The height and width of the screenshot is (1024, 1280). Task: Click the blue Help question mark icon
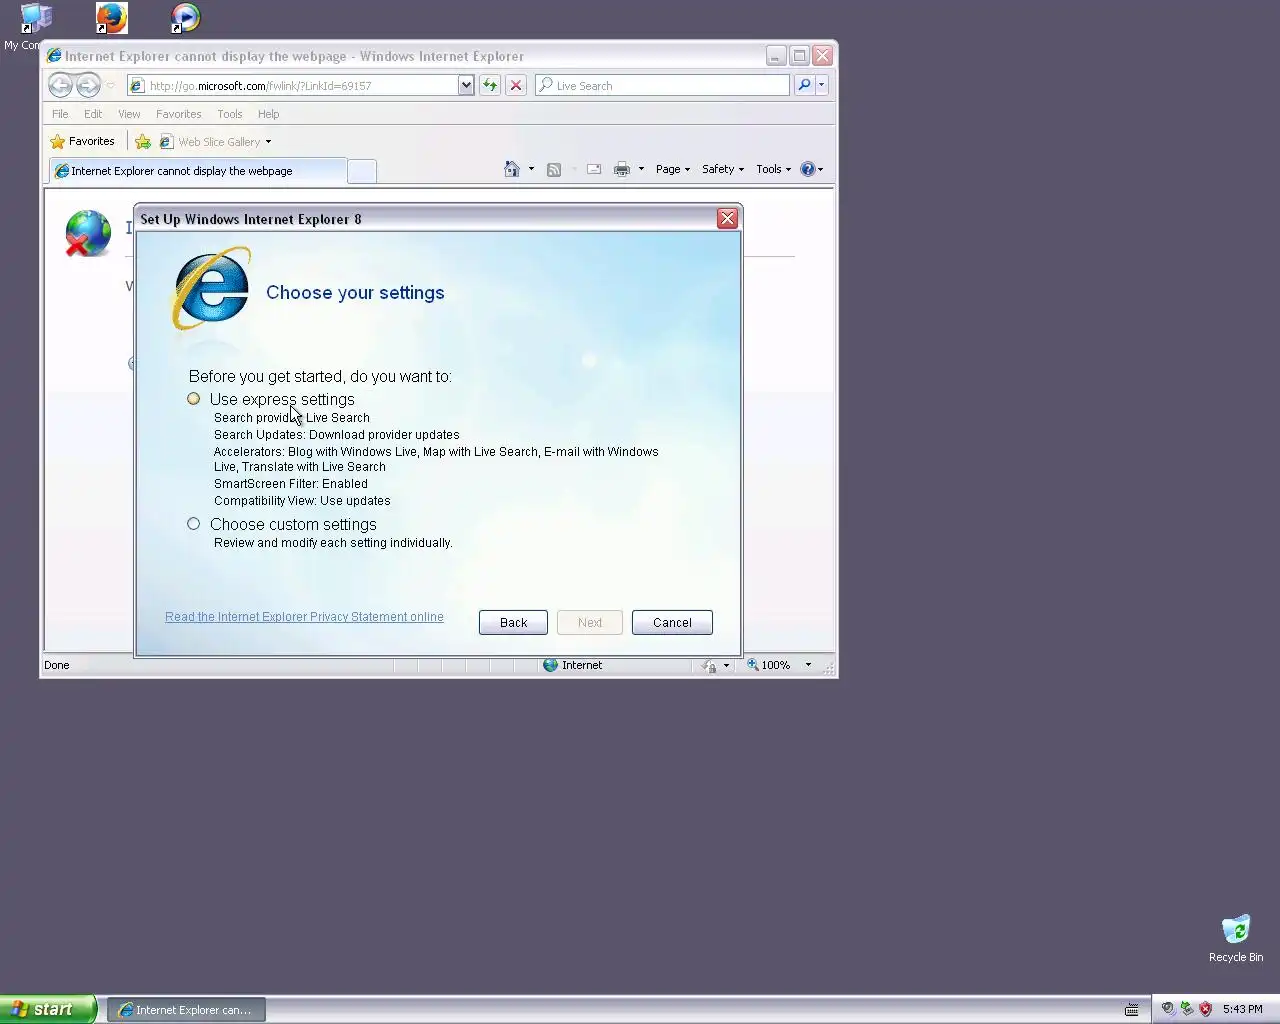click(x=808, y=169)
